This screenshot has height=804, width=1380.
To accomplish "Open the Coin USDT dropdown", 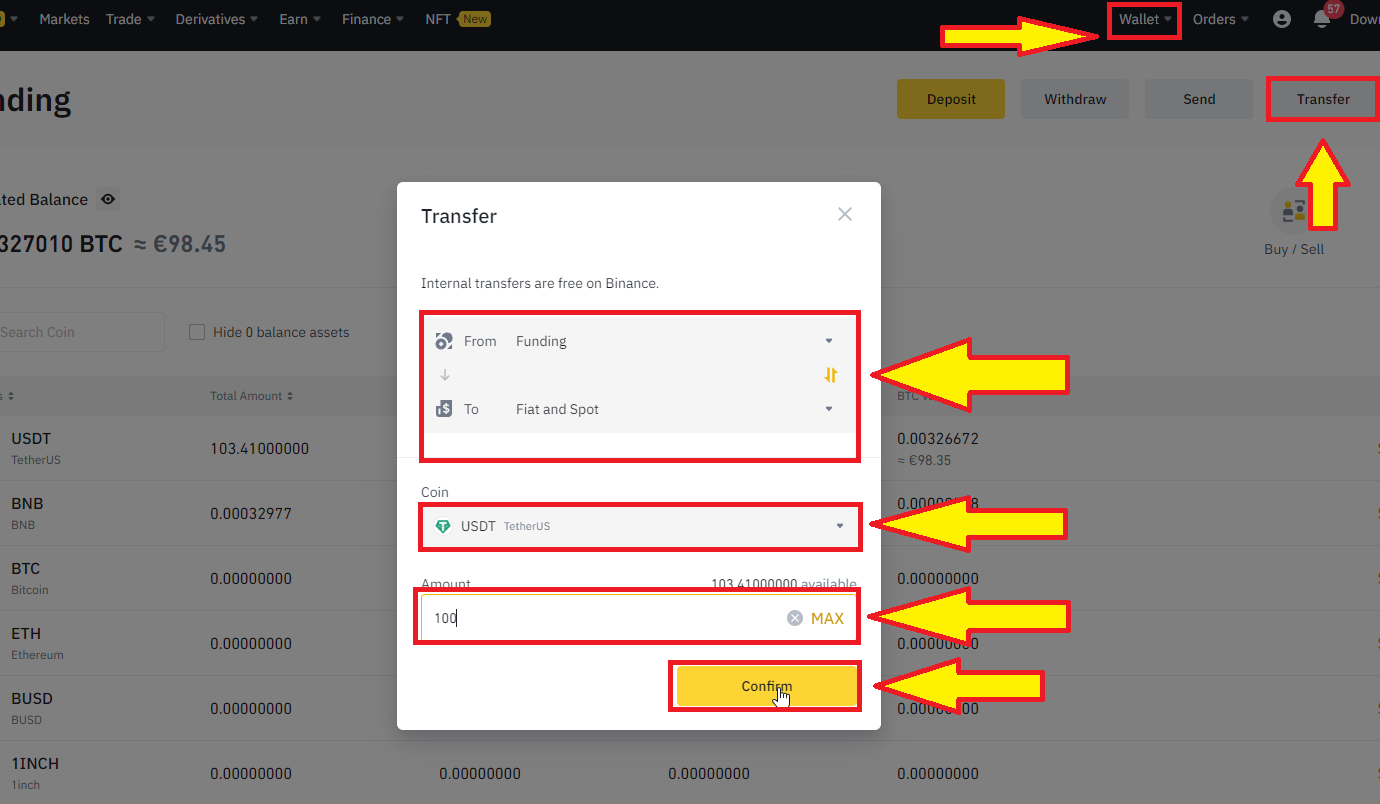I will [639, 526].
